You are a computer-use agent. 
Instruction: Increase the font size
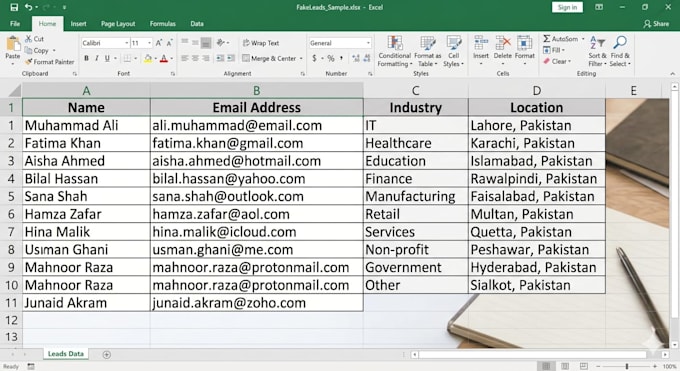159,43
